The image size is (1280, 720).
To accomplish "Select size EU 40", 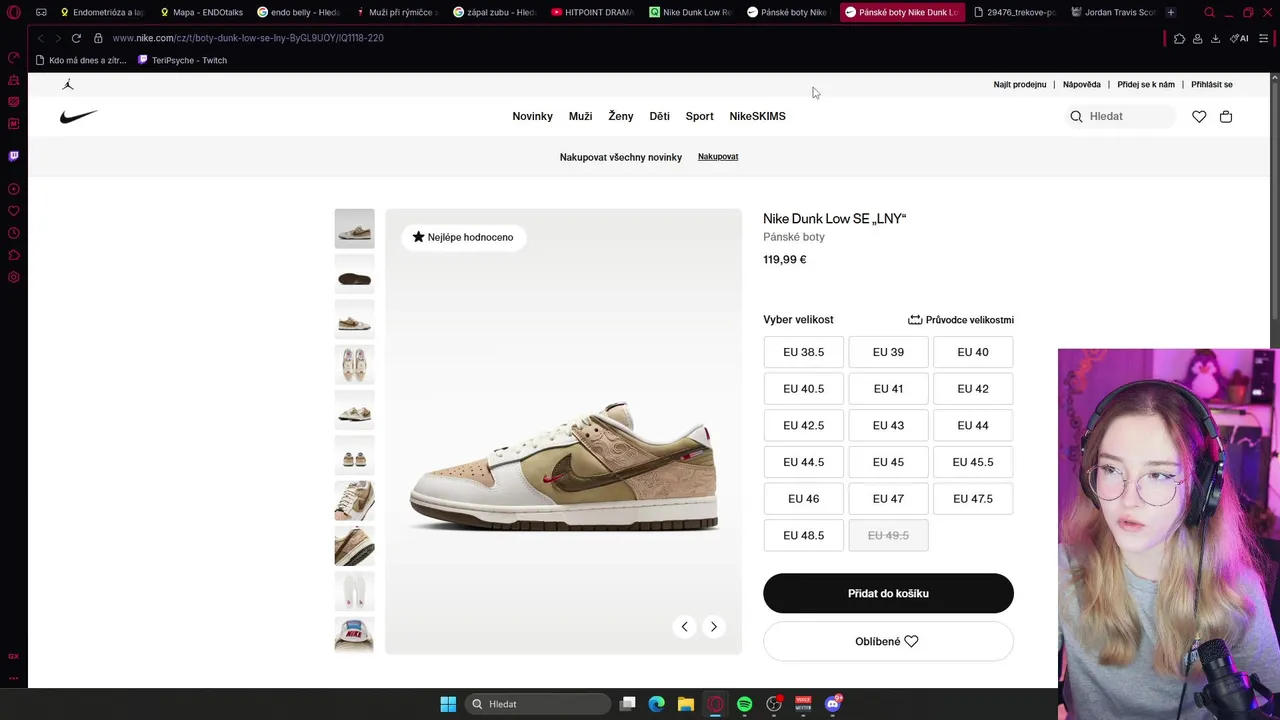I will coord(973,352).
